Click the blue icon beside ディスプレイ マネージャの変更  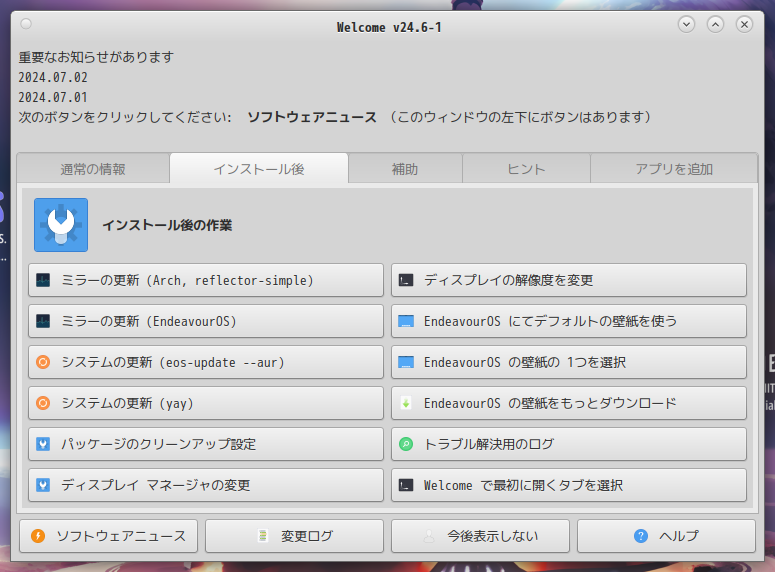coord(43,485)
